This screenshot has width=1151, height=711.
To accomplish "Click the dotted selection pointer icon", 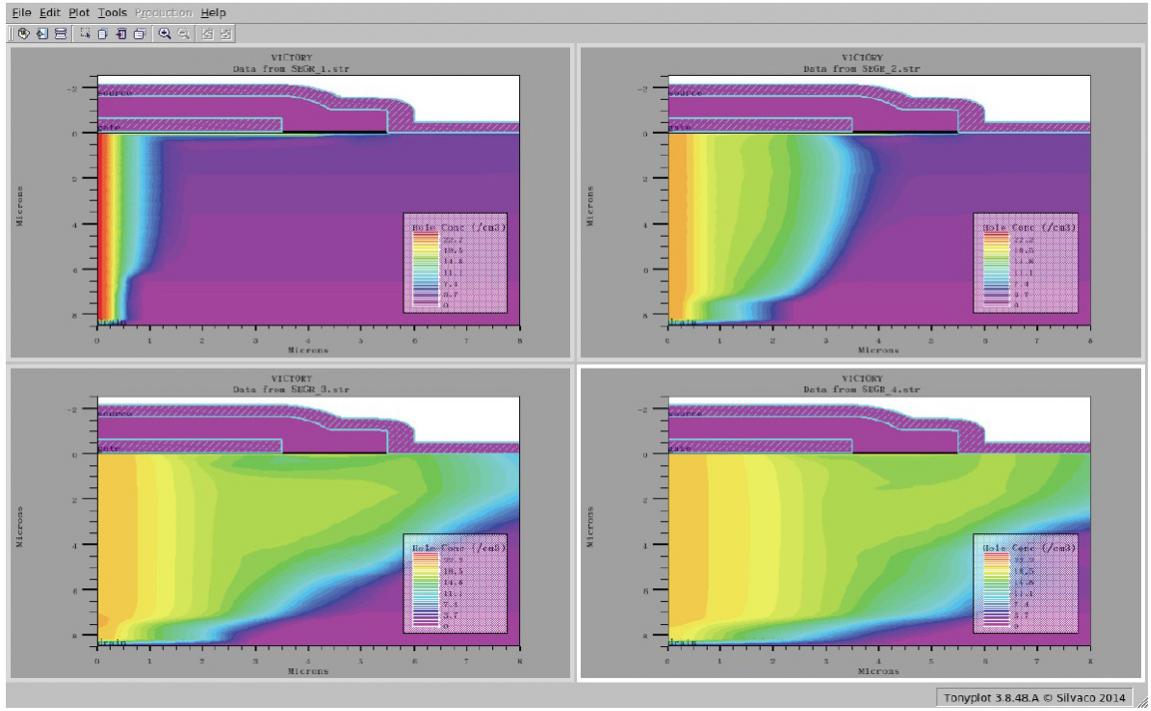I will [x=85, y=34].
